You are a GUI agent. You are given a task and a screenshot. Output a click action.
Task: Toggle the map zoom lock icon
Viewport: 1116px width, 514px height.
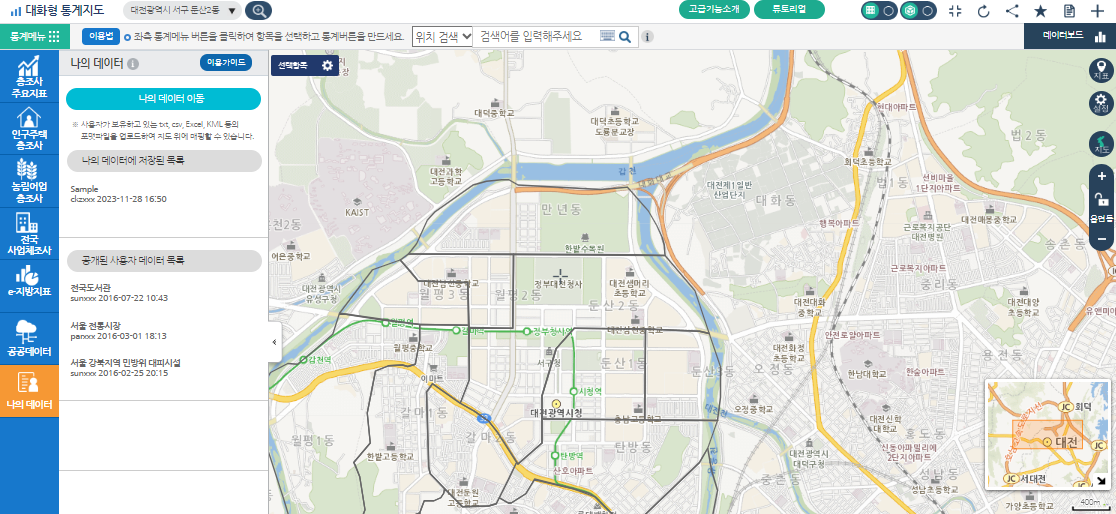click(1101, 200)
